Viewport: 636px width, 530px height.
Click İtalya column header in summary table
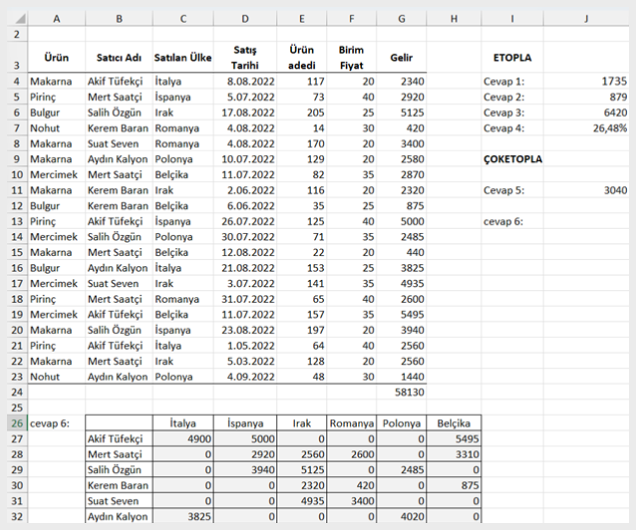[x=183, y=423]
